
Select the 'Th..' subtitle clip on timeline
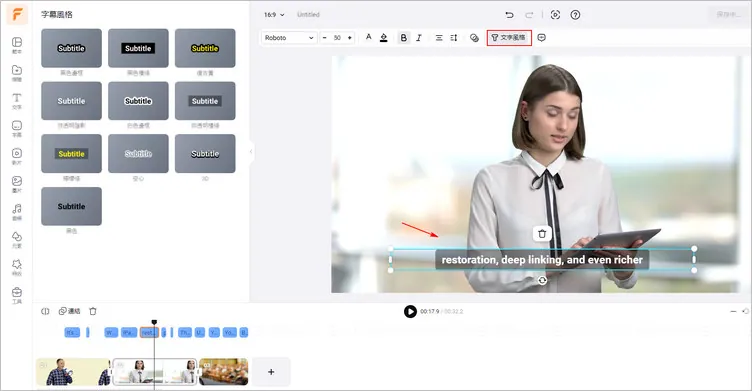point(185,332)
